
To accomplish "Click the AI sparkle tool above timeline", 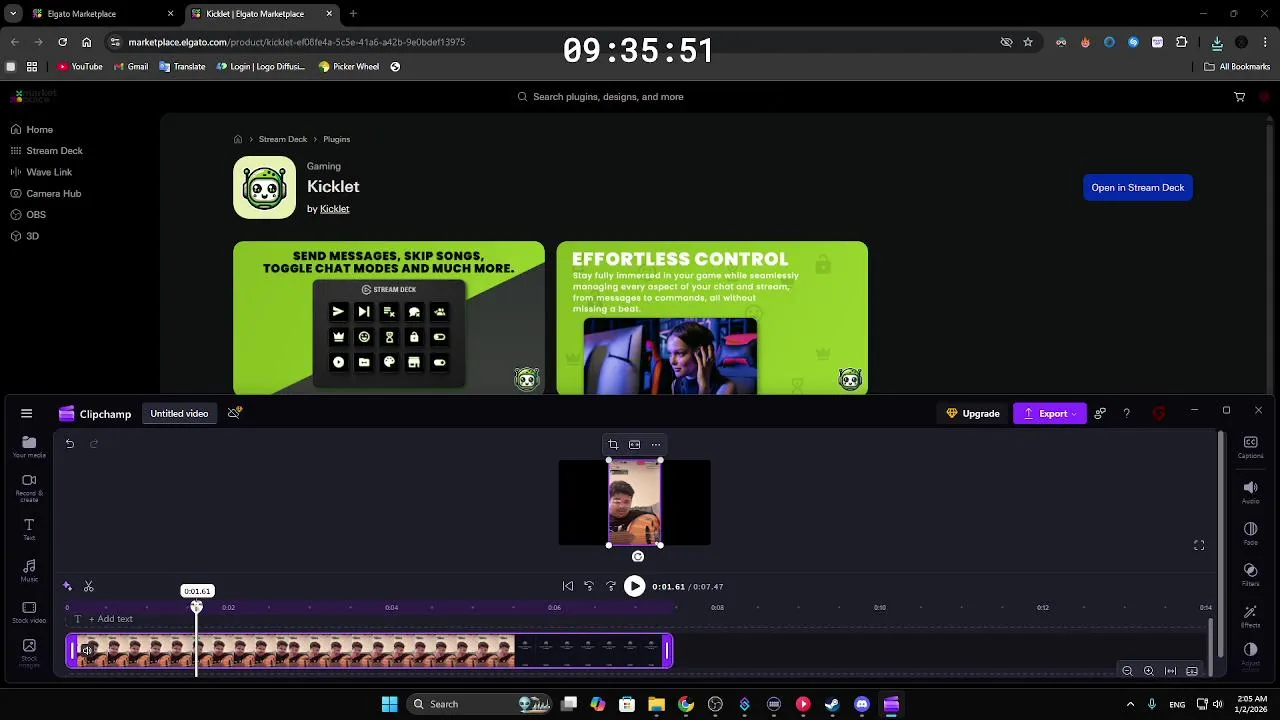I will pos(67,586).
